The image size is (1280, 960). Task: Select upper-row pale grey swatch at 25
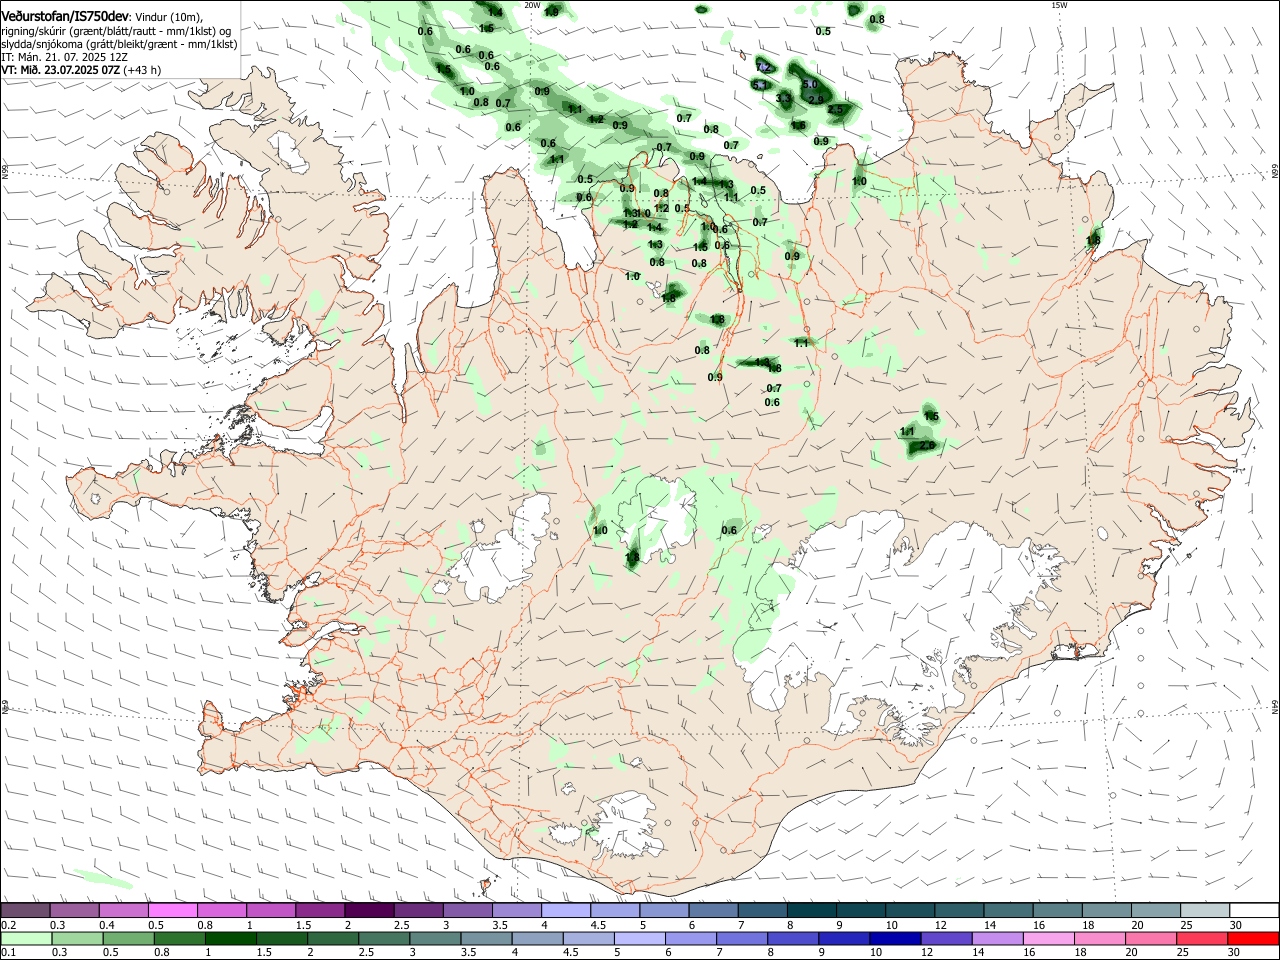[x=1206, y=911]
